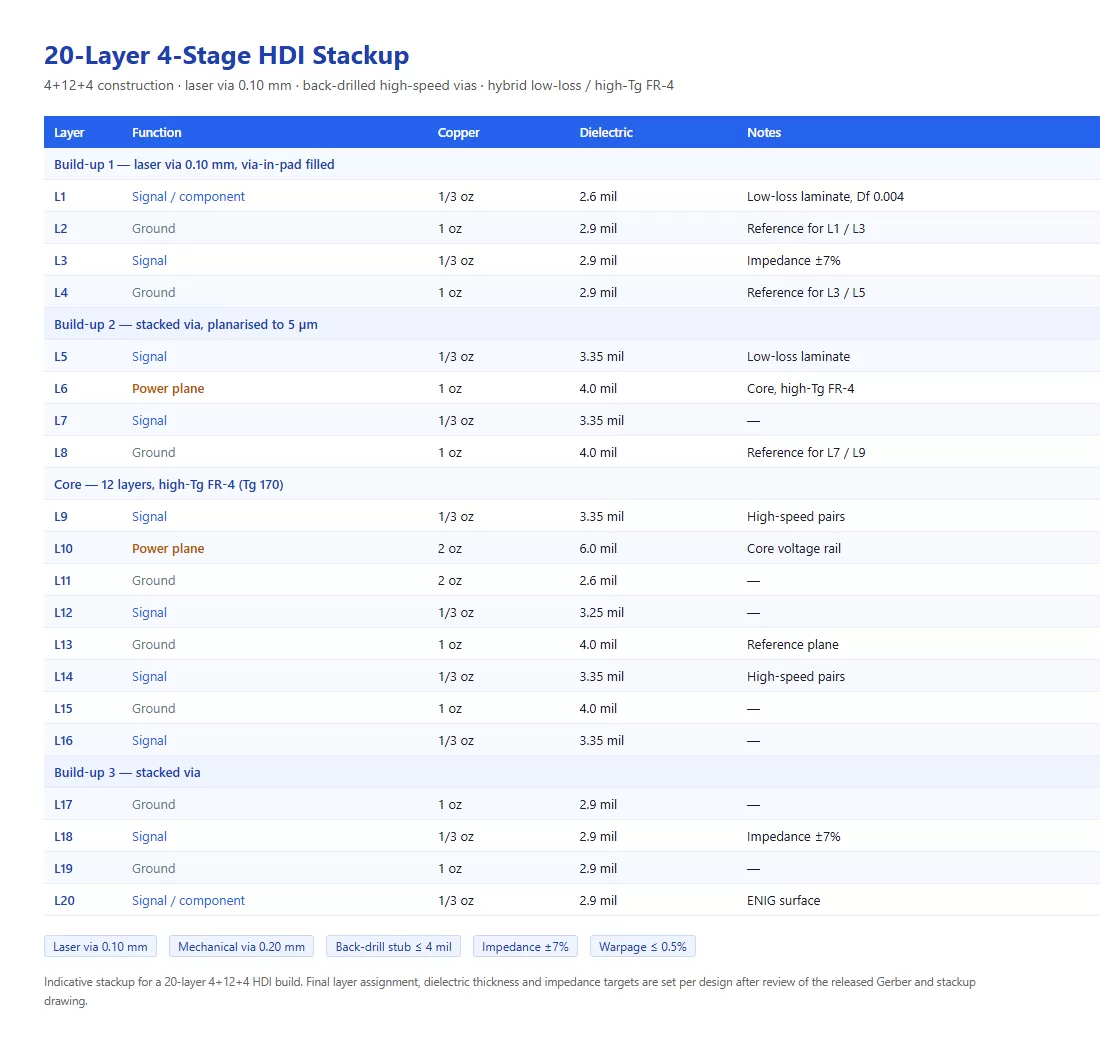Click the "Copper" column header

[459, 133]
